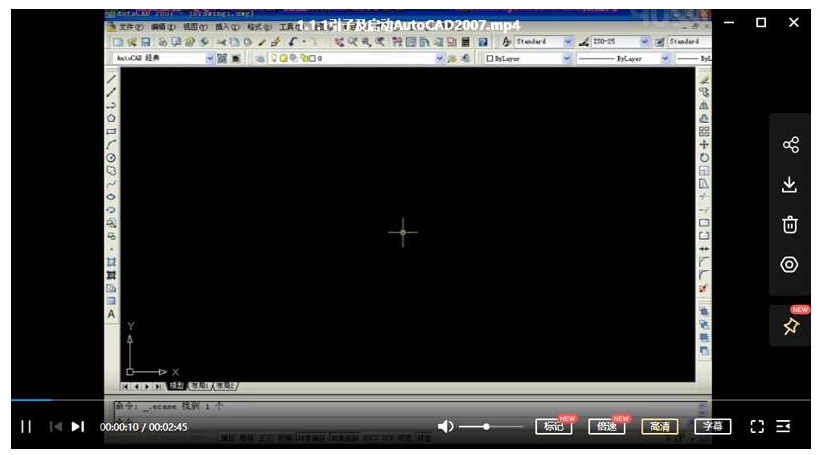The height and width of the screenshot is (455, 820).
Task: Click the Array tool in Modify toolbar
Action: click(704, 132)
